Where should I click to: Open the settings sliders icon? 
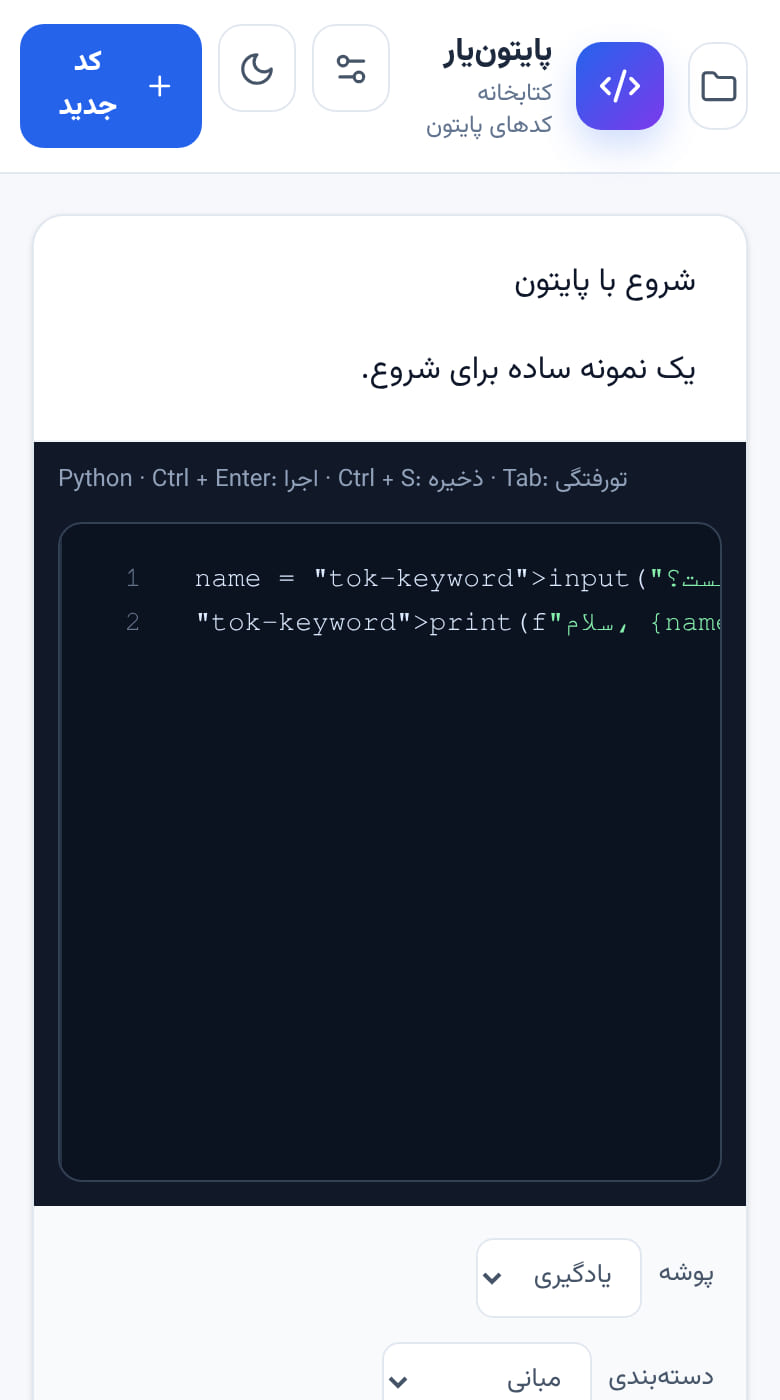pos(351,68)
